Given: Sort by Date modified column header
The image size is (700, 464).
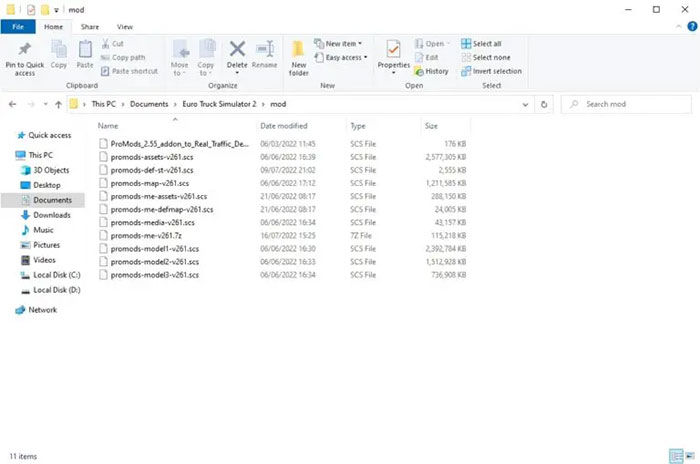Looking at the screenshot, I should click(284, 126).
